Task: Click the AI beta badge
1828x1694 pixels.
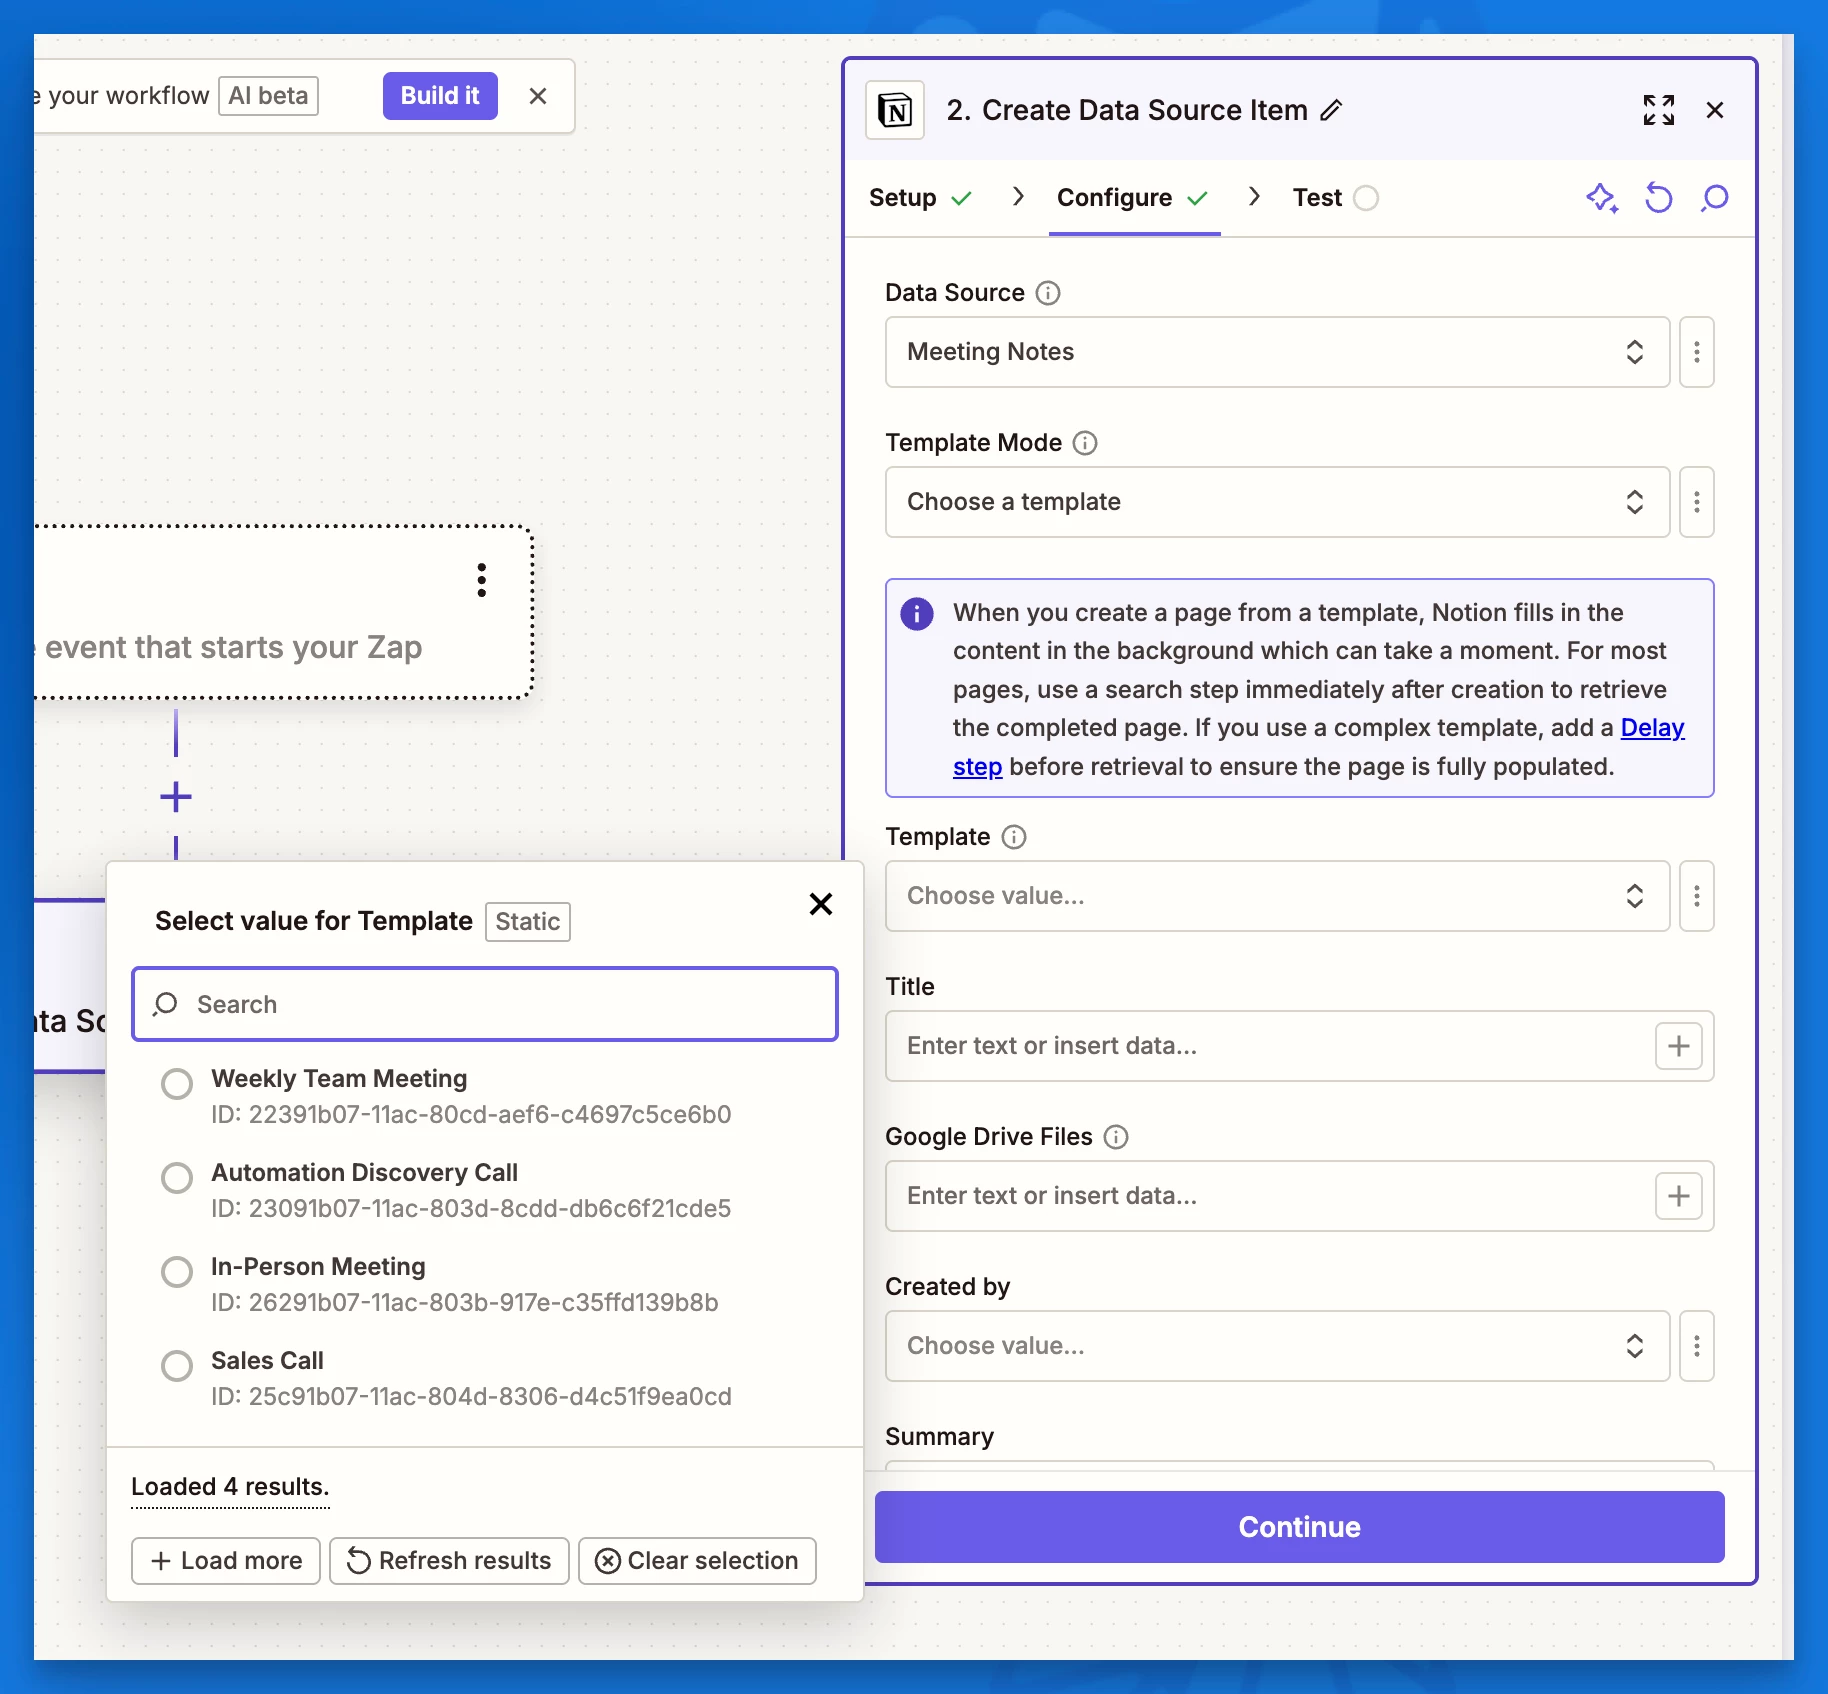Action: pyautogui.click(x=268, y=96)
